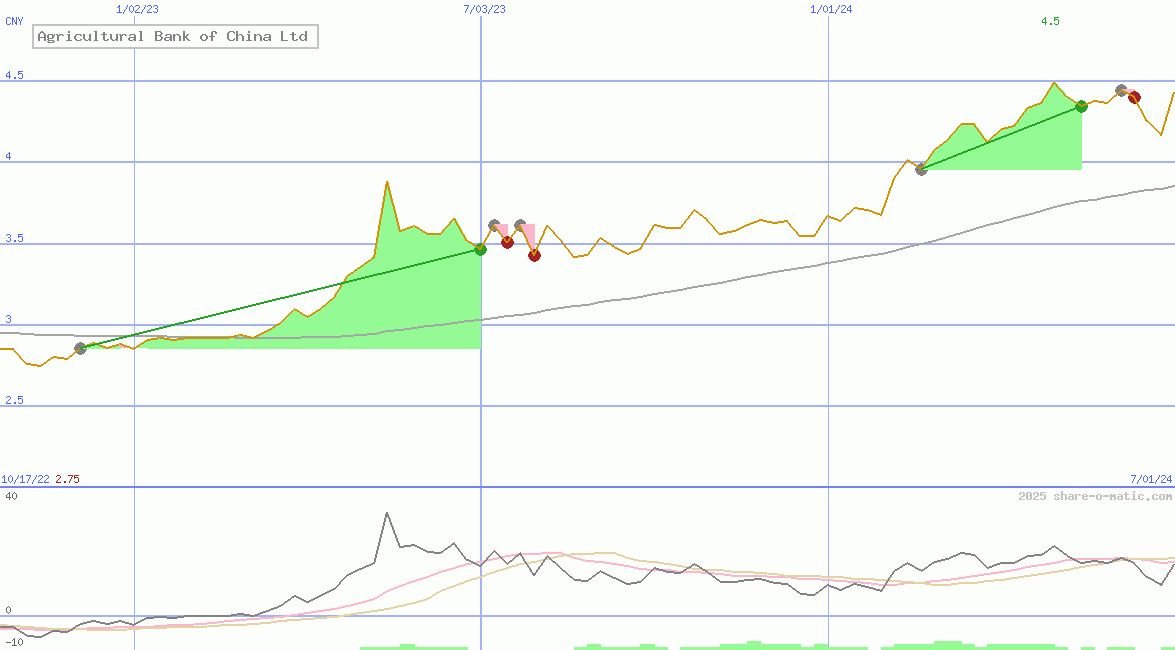
Task: Click the last red marker near 4.4
Action: click(x=1134, y=97)
